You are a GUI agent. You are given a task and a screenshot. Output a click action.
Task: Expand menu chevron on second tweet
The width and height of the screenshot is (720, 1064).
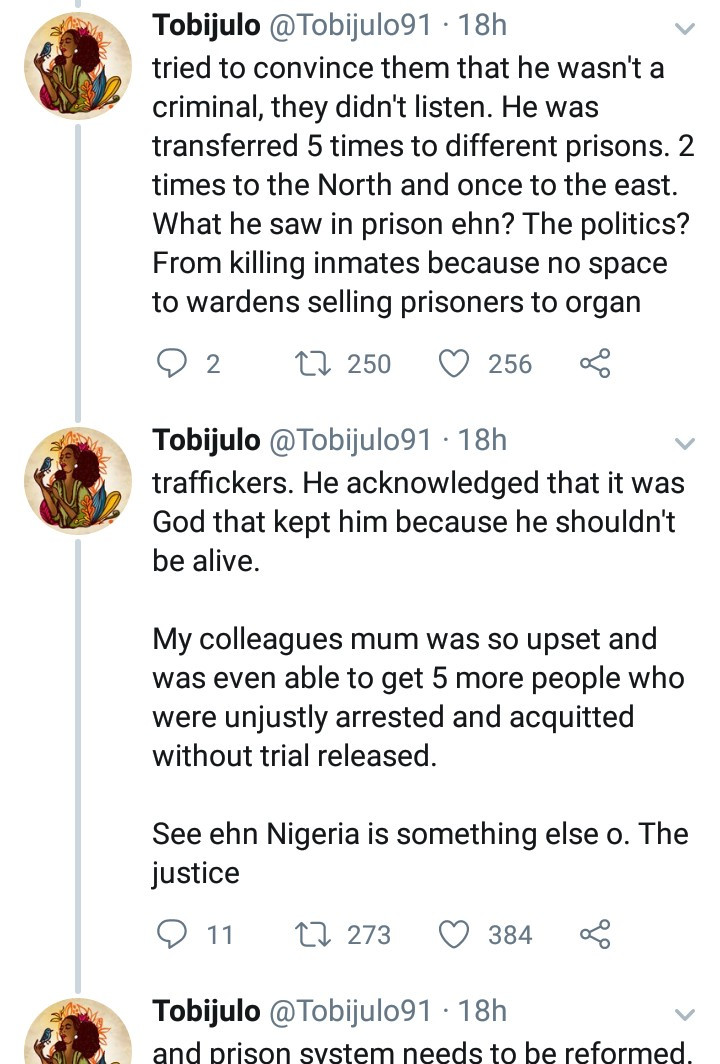tap(685, 443)
